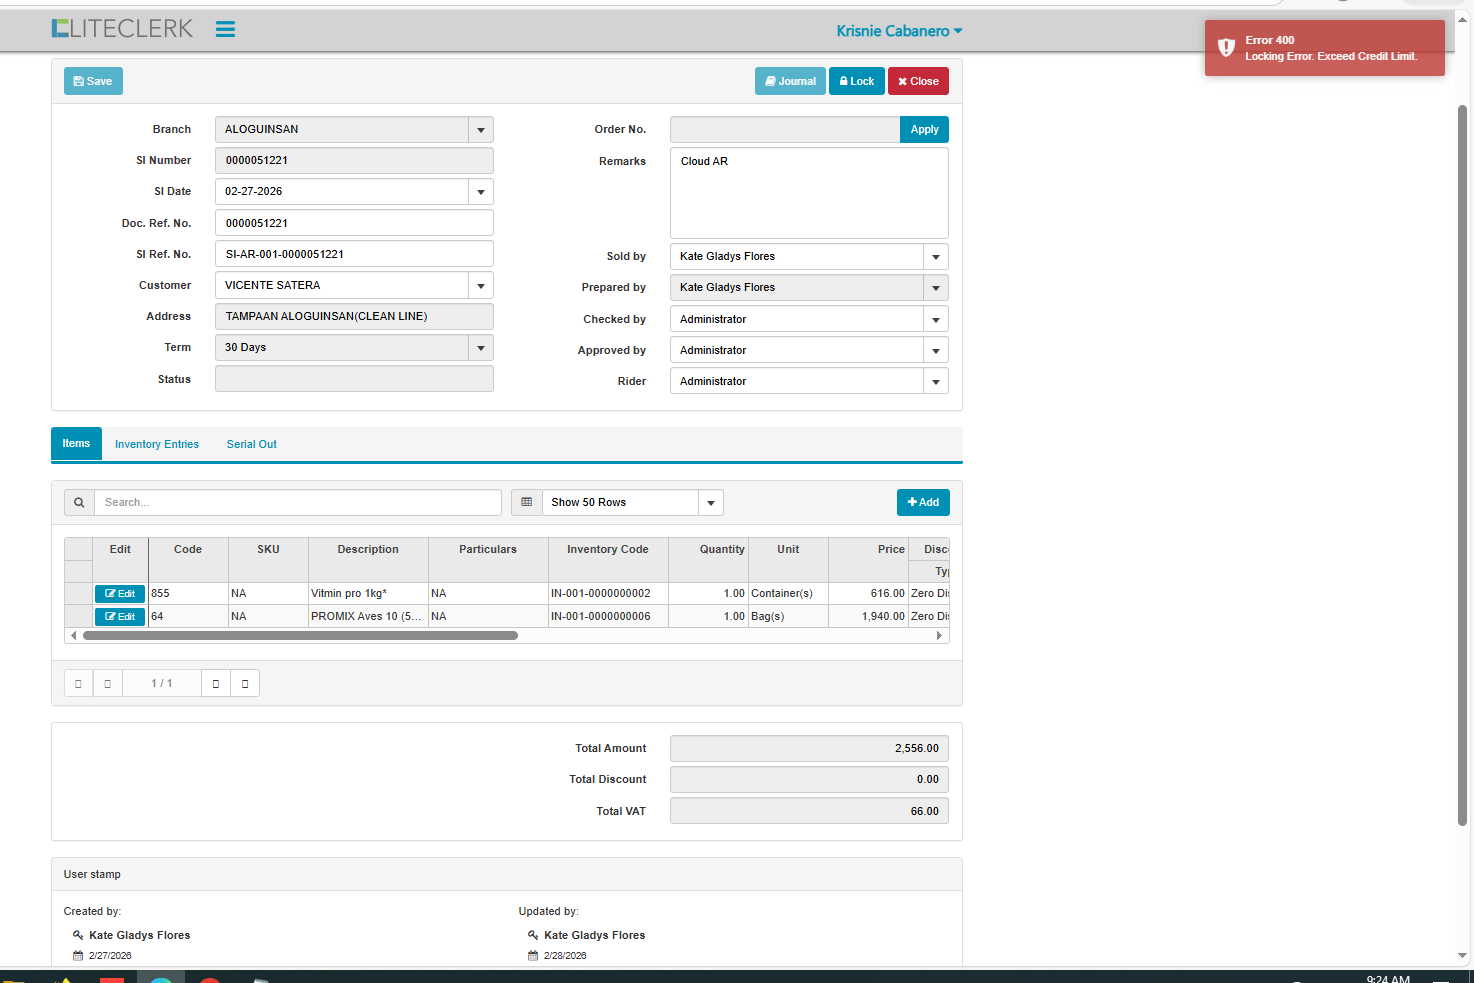Click the Add item button
Image resolution: width=1474 pixels, height=983 pixels.
[x=923, y=503]
